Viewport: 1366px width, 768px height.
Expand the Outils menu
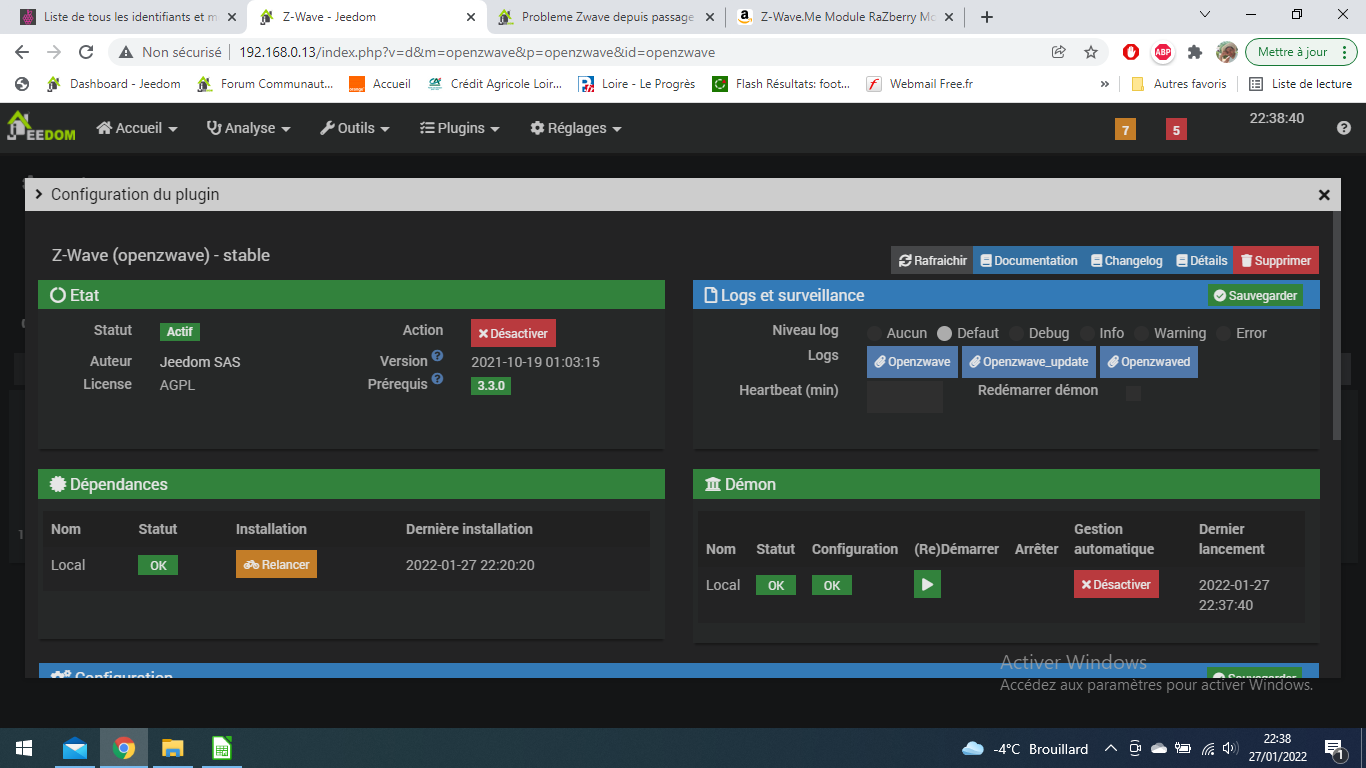(355, 128)
